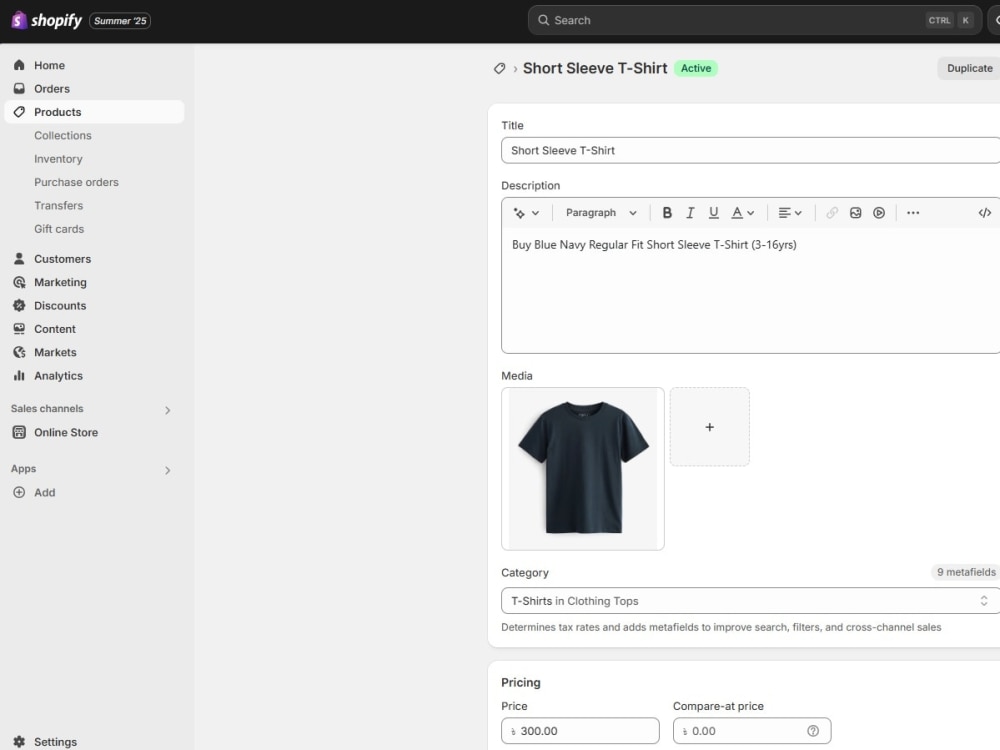Select Products in the sidebar
Viewport: 1000px width, 750px height.
(x=94, y=112)
